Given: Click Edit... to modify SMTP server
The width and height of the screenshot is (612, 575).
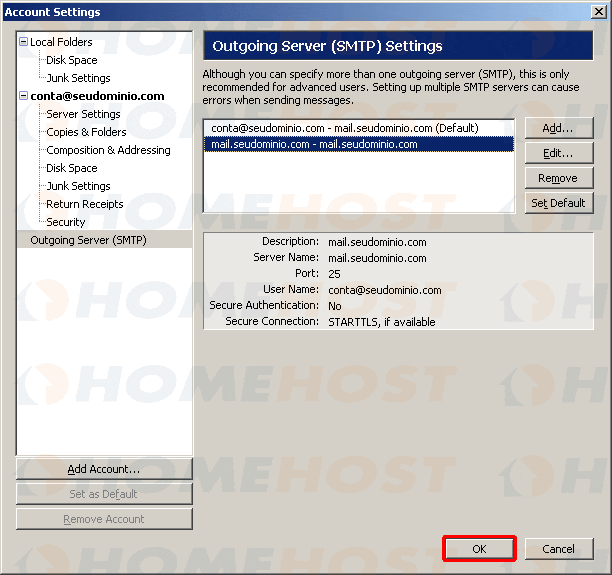Looking at the screenshot, I should [559, 153].
